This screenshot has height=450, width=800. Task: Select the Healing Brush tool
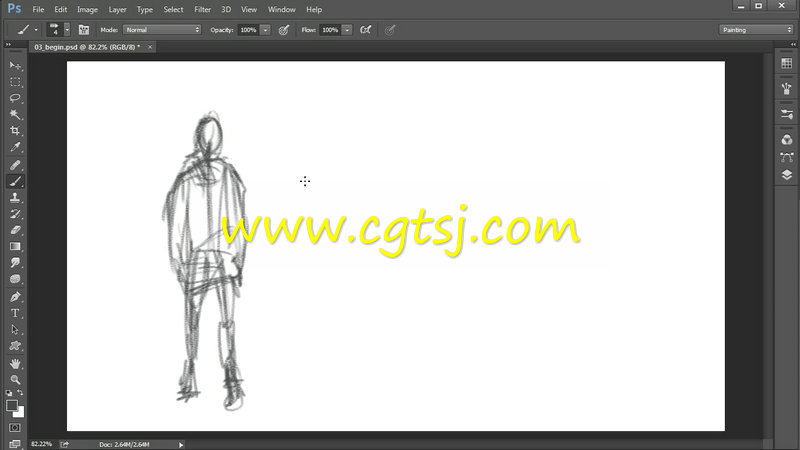(15, 165)
